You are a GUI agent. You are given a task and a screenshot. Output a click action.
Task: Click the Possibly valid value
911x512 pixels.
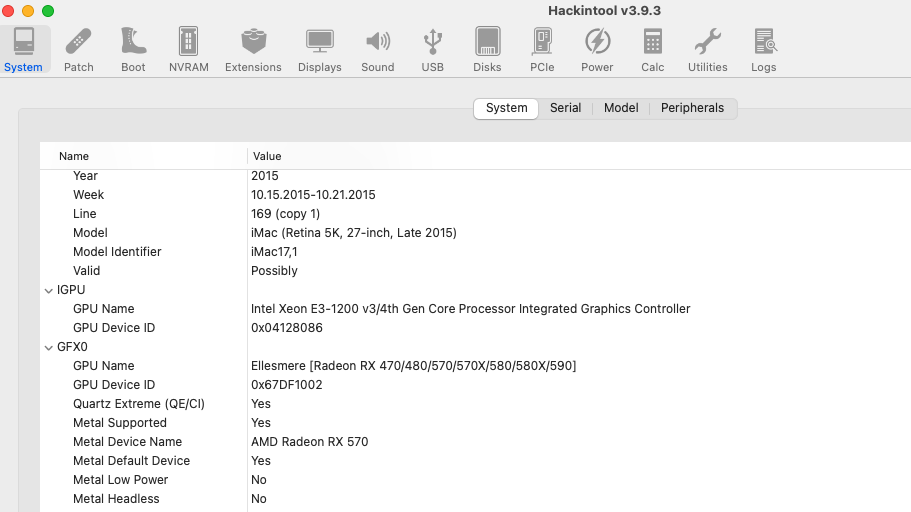[x=274, y=271]
